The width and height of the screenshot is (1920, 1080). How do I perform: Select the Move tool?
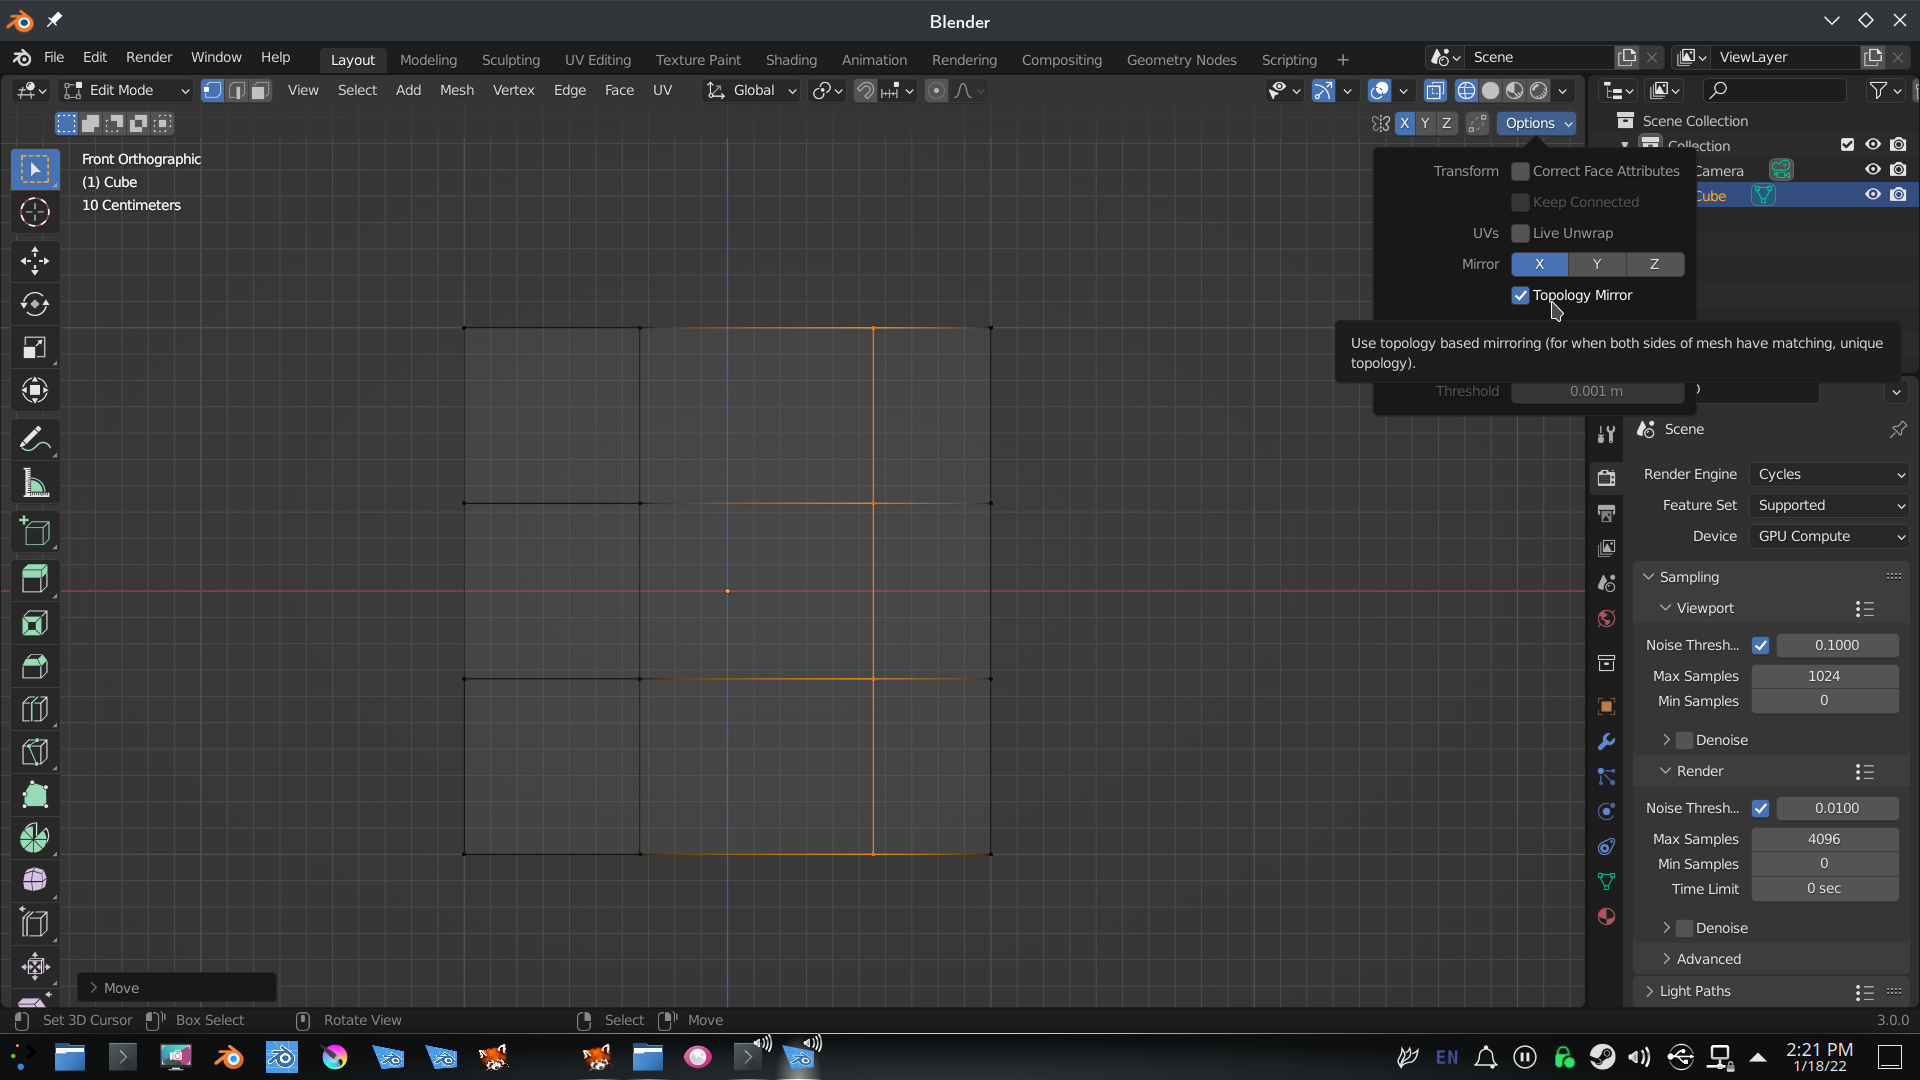click(x=35, y=261)
